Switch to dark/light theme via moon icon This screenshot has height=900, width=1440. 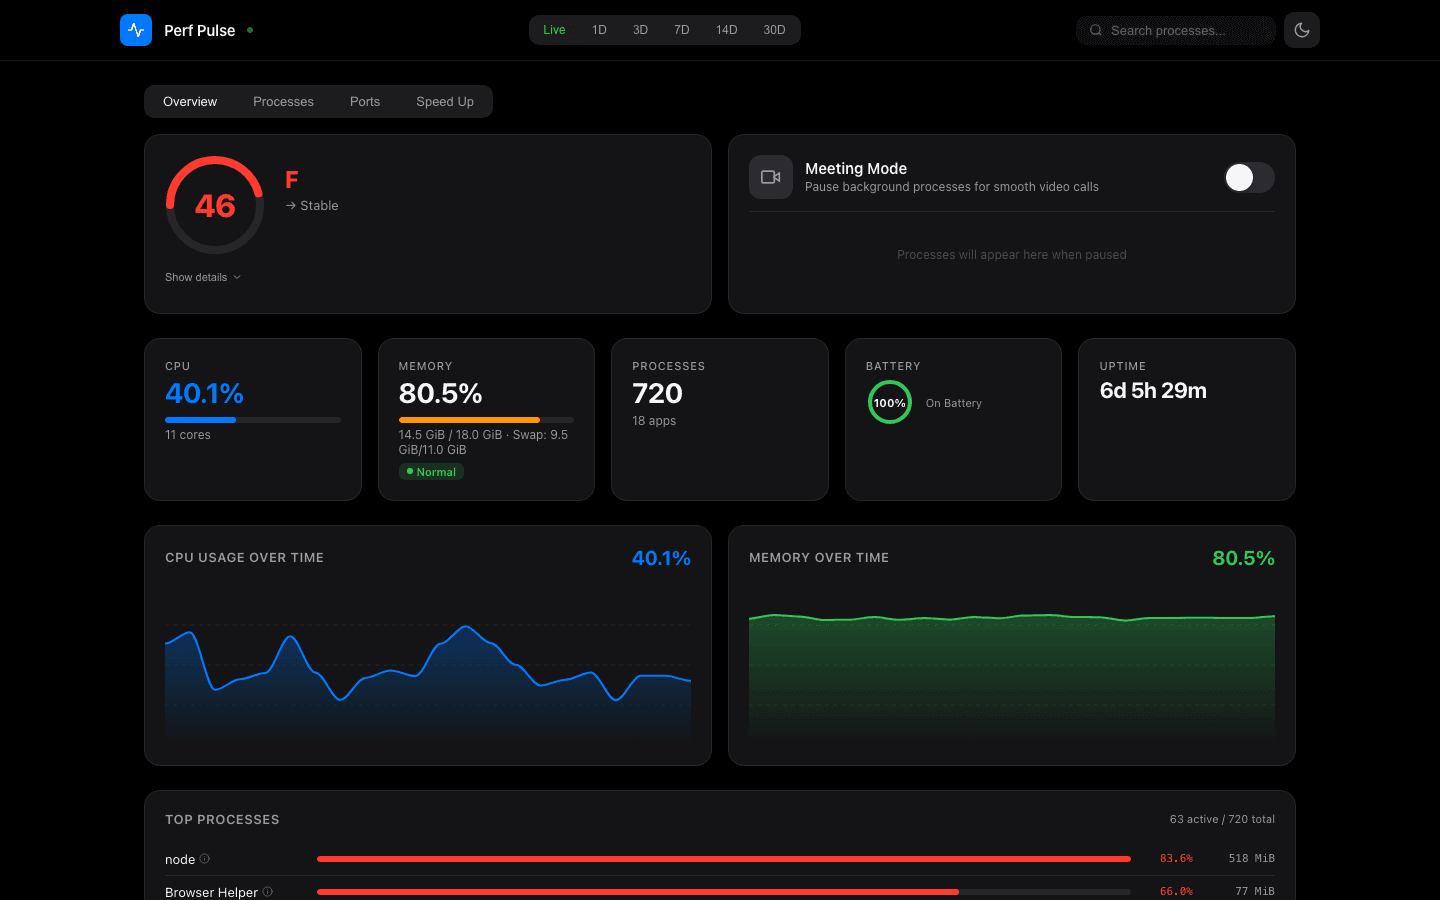coord(1301,30)
